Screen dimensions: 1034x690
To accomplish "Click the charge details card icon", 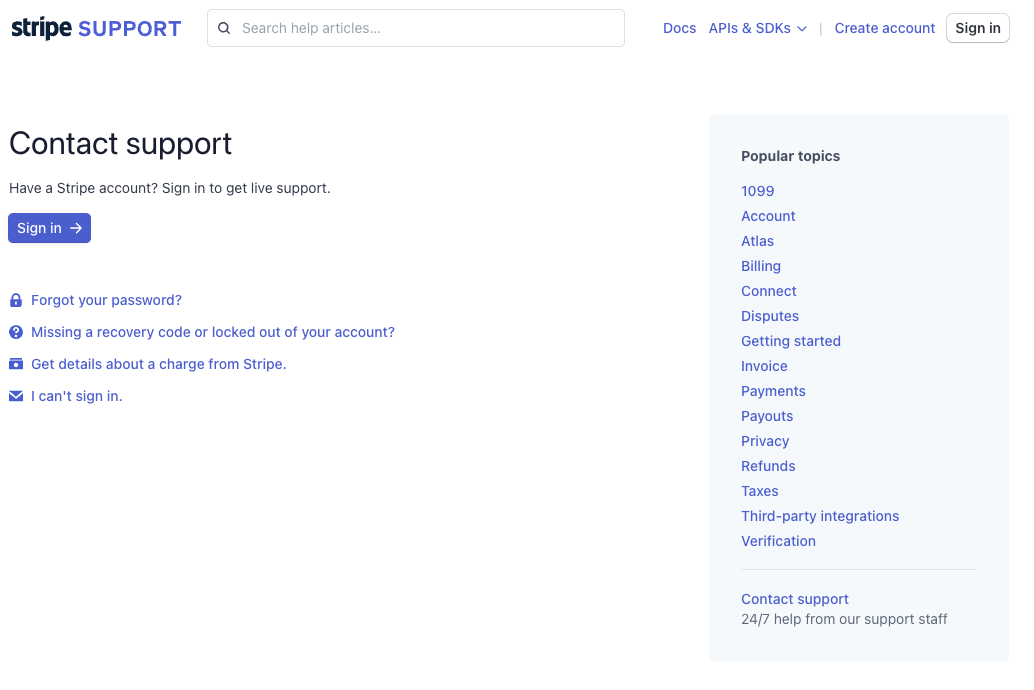I will (16, 364).
